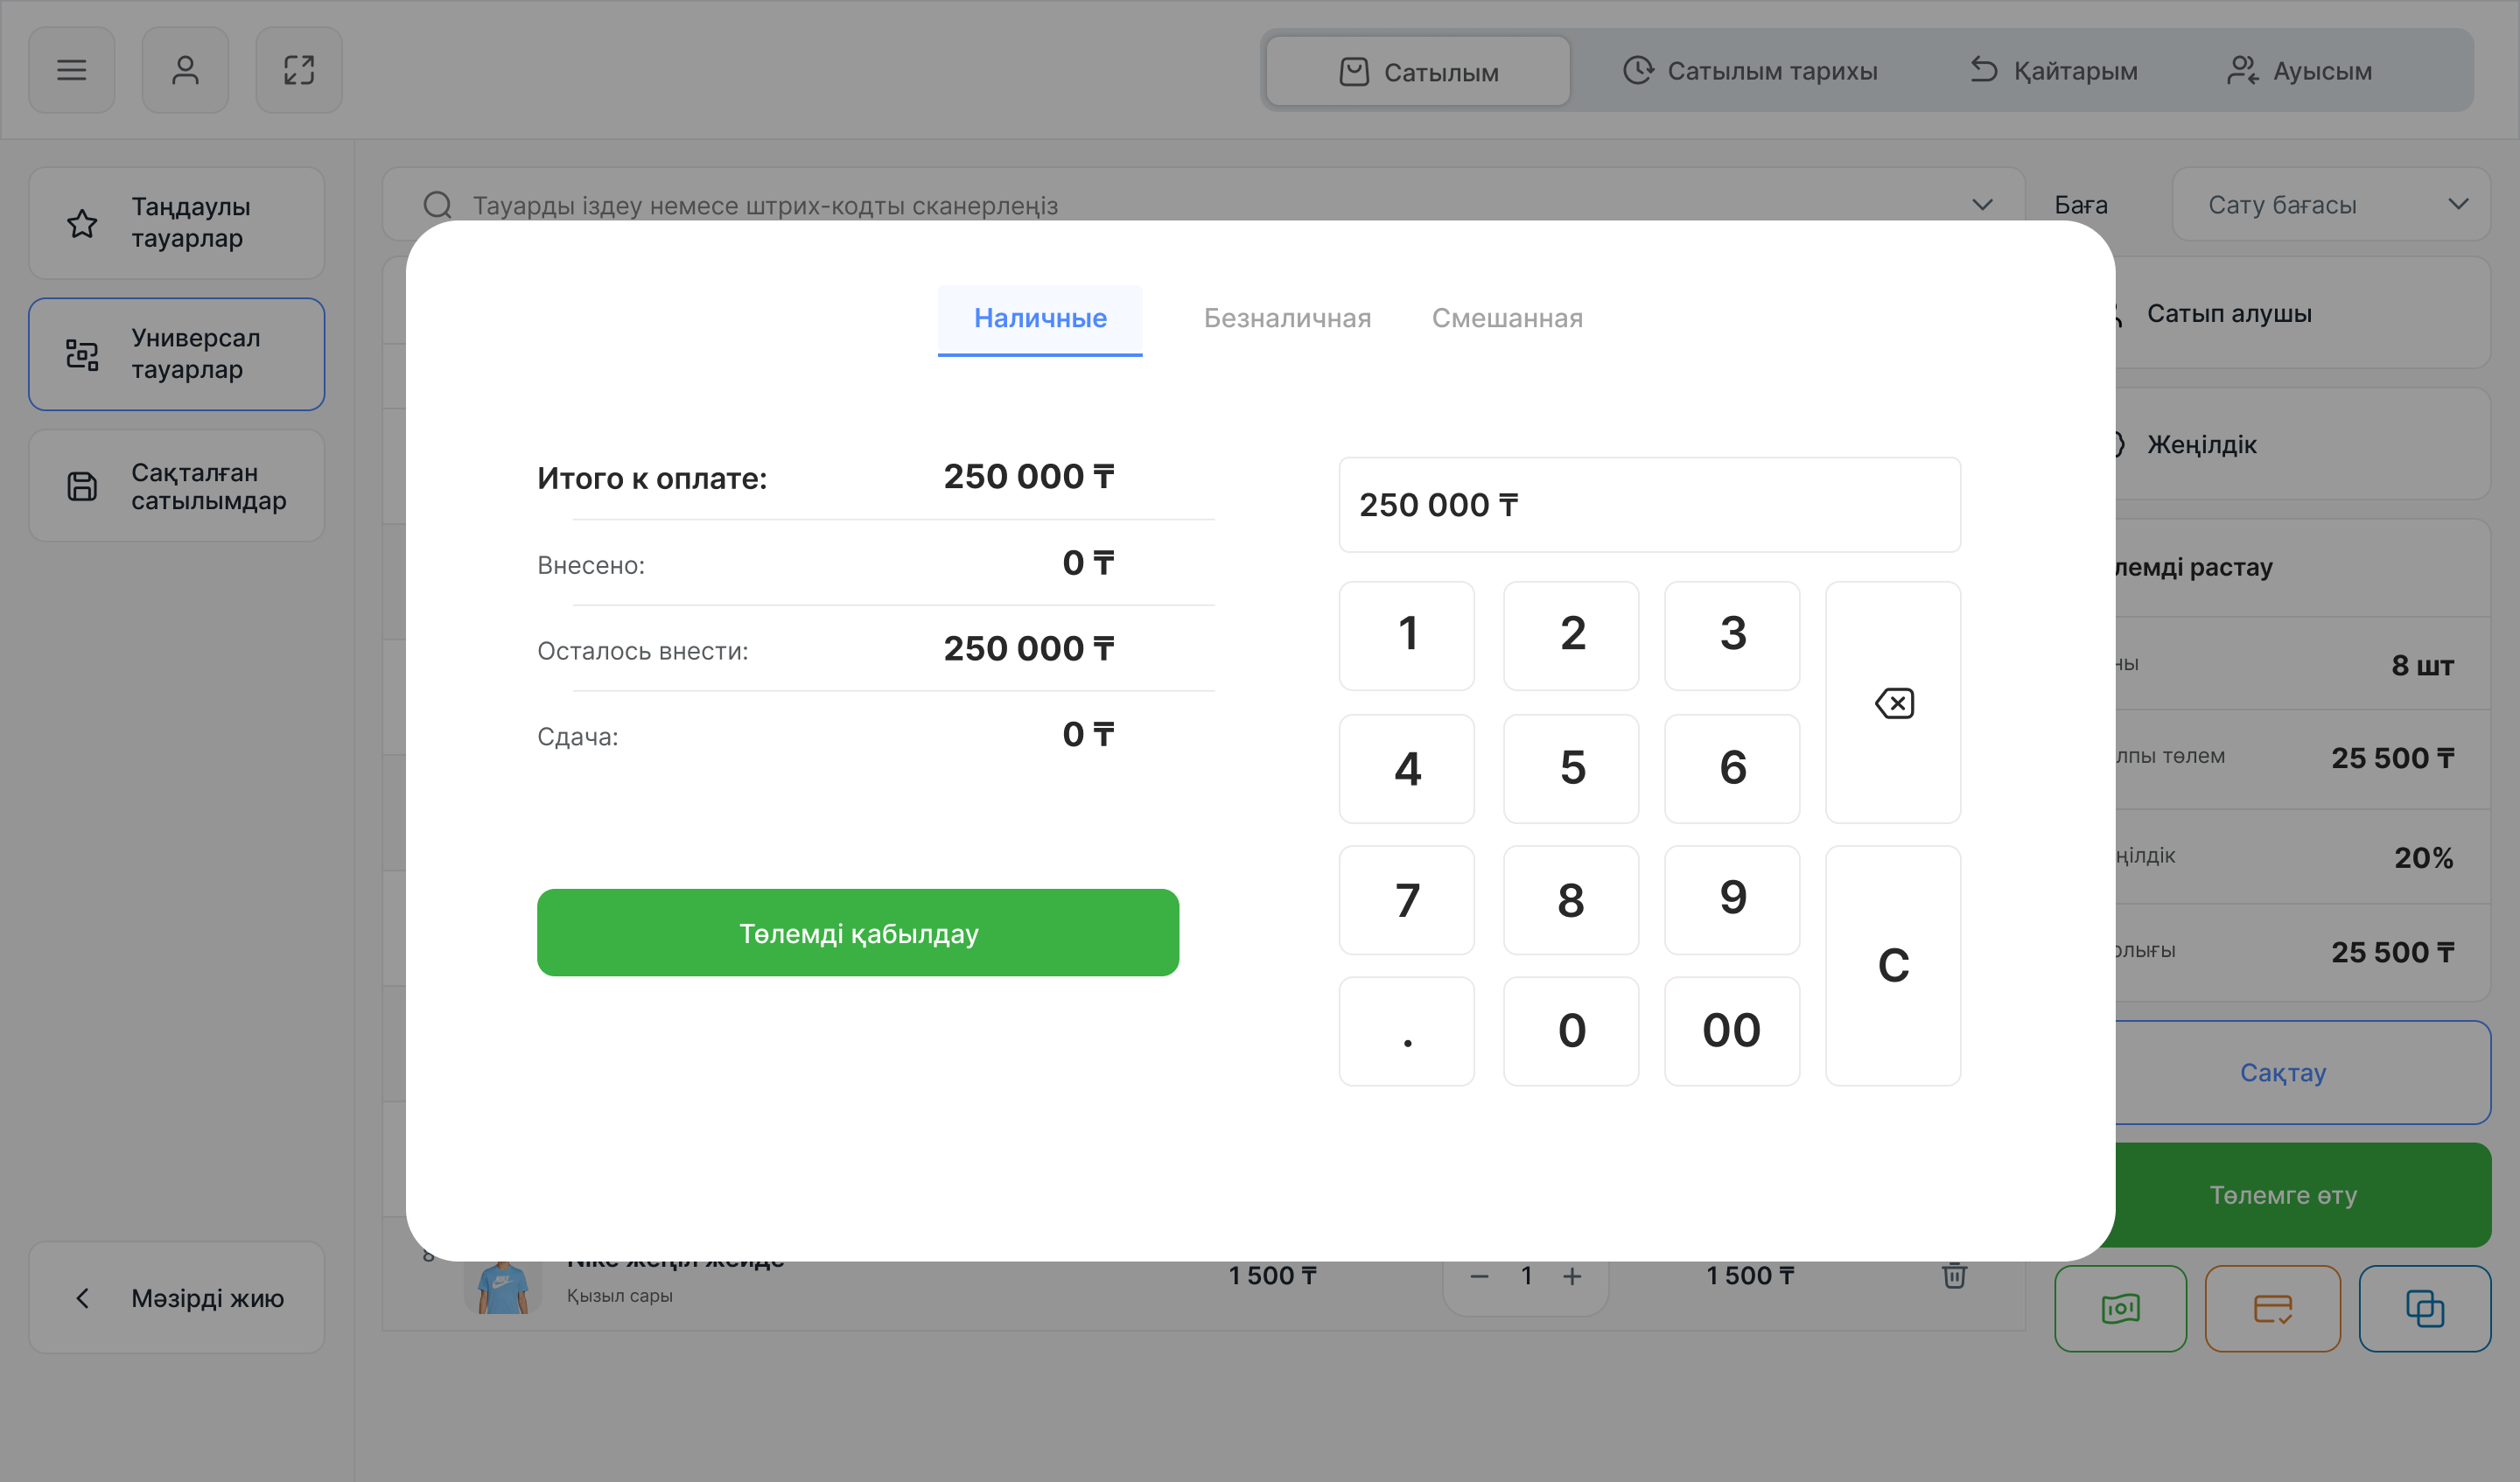Tap keypad digit 6
The height and width of the screenshot is (1482, 2520).
pyautogui.click(x=1732, y=769)
